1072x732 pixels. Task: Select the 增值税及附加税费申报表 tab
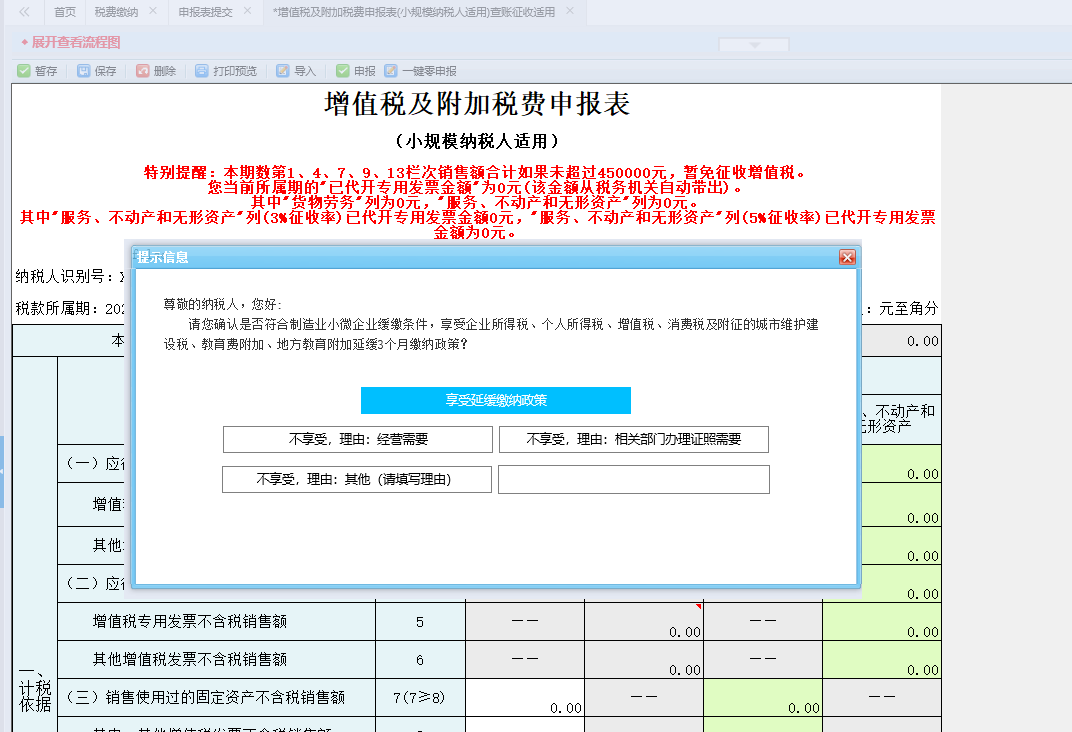click(x=414, y=12)
